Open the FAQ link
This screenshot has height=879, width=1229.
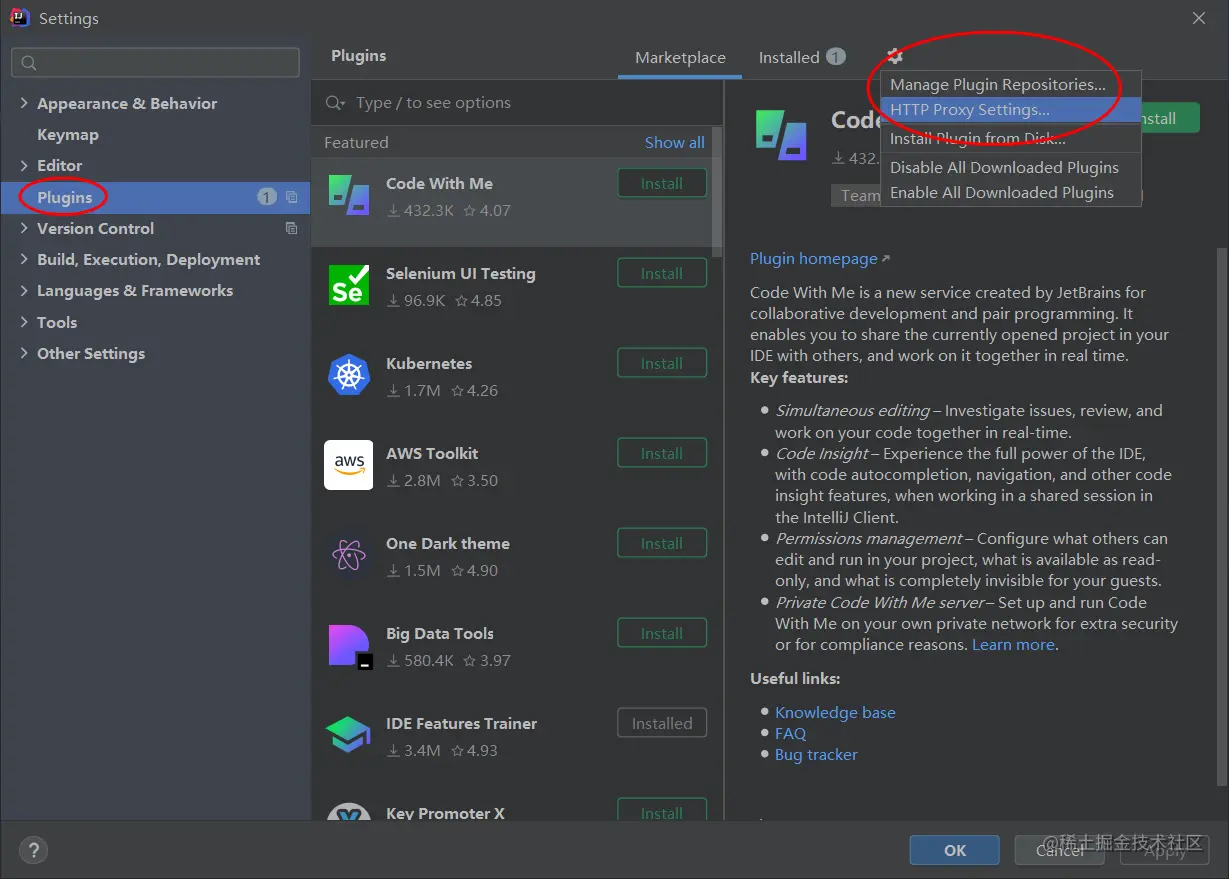(x=790, y=734)
